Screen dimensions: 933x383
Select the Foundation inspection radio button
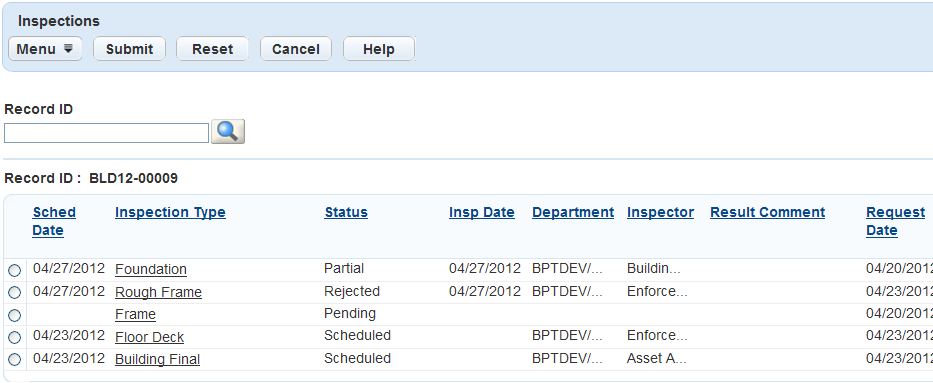pos(14,271)
